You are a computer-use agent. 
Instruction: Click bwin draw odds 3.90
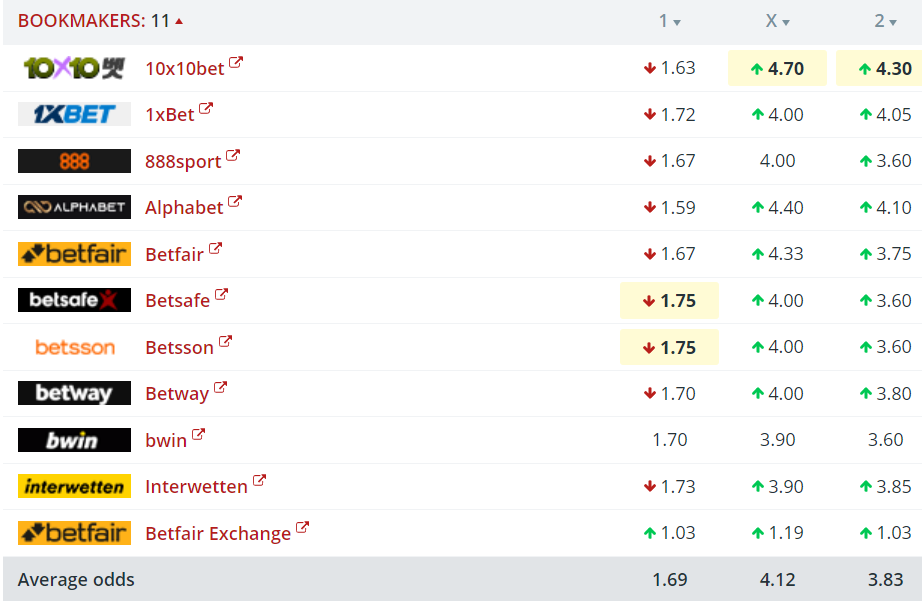[x=778, y=440]
